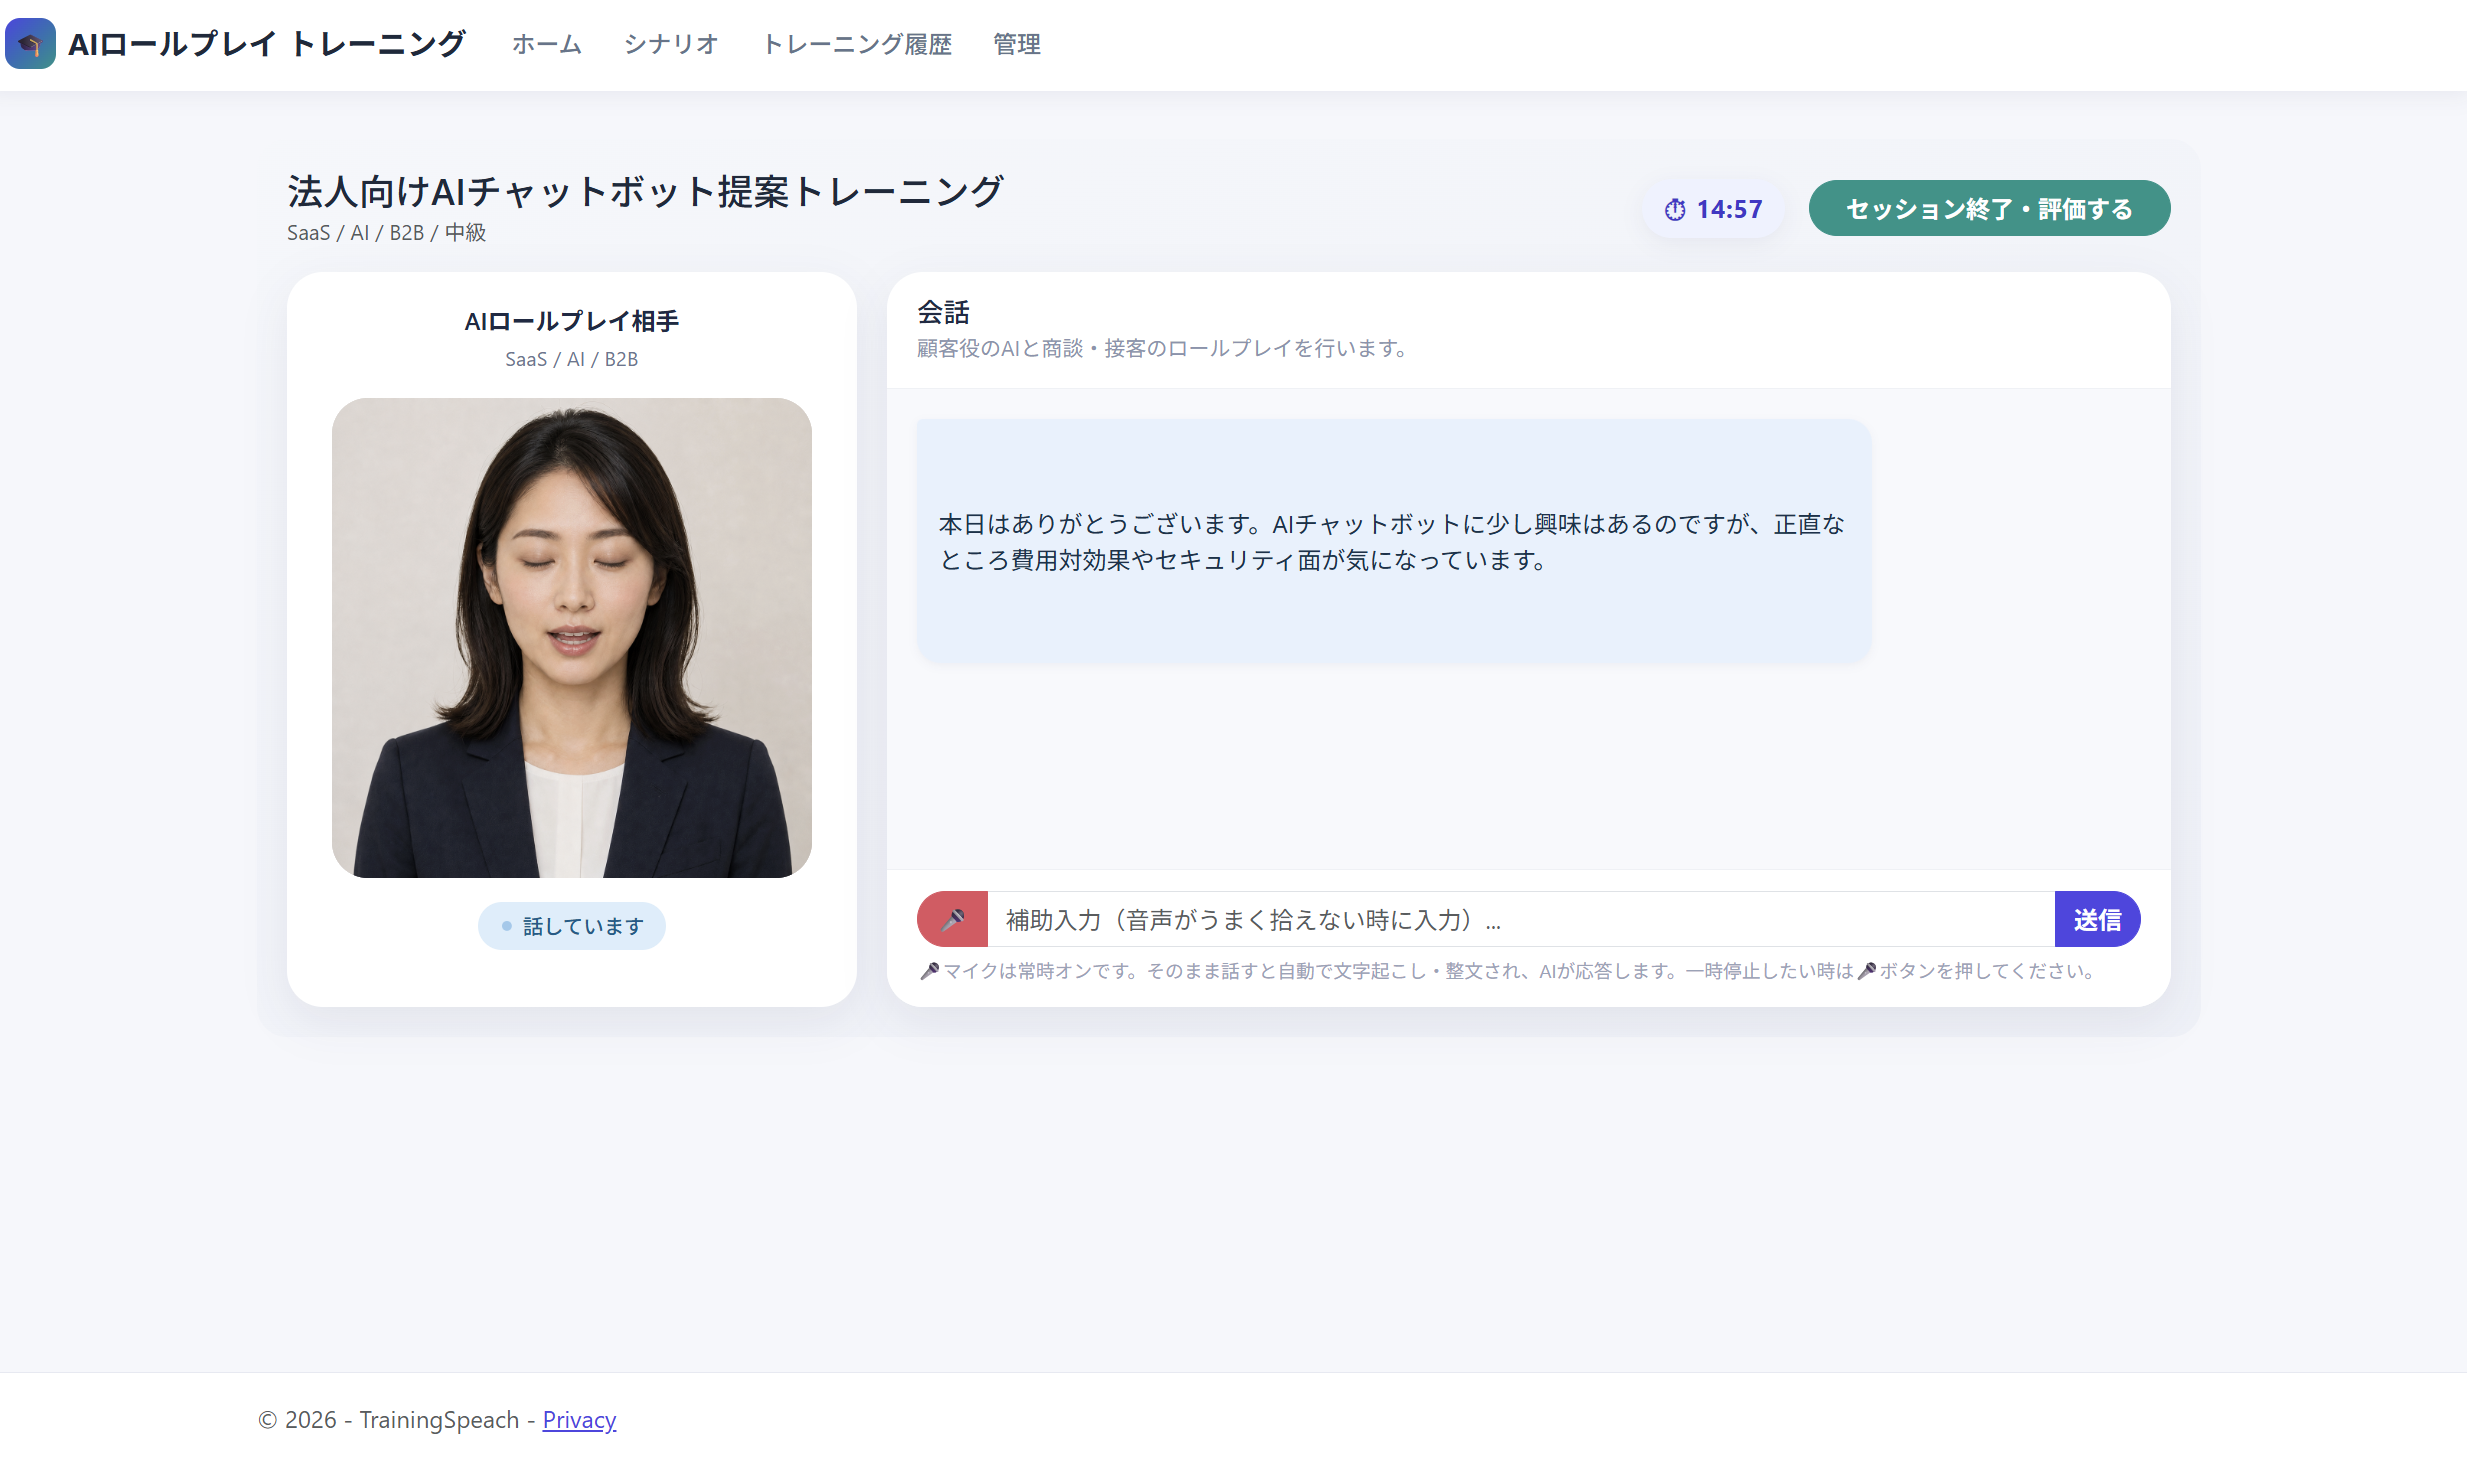Screen dimensions: 2467x1458
Task: Open the シナリオ menu item
Action: coord(671,44)
